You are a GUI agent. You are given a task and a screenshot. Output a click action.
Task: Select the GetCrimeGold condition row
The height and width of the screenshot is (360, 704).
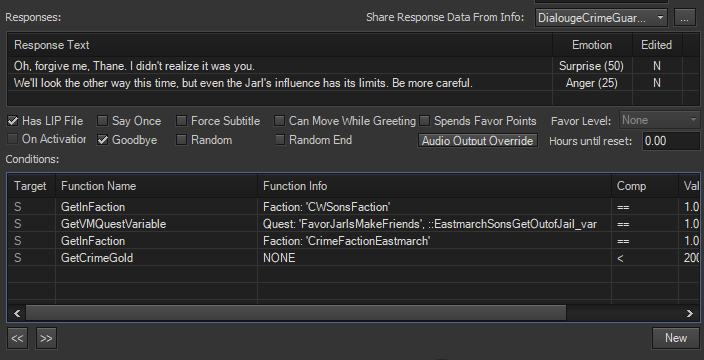(x=354, y=258)
